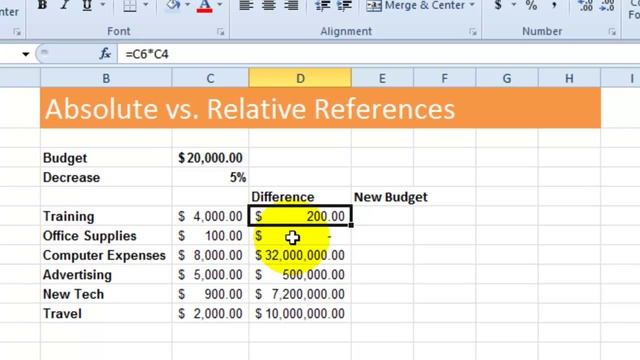This screenshot has height=360, width=640.
Task: Select Computer Expenses label cell
Action: pos(106,256)
